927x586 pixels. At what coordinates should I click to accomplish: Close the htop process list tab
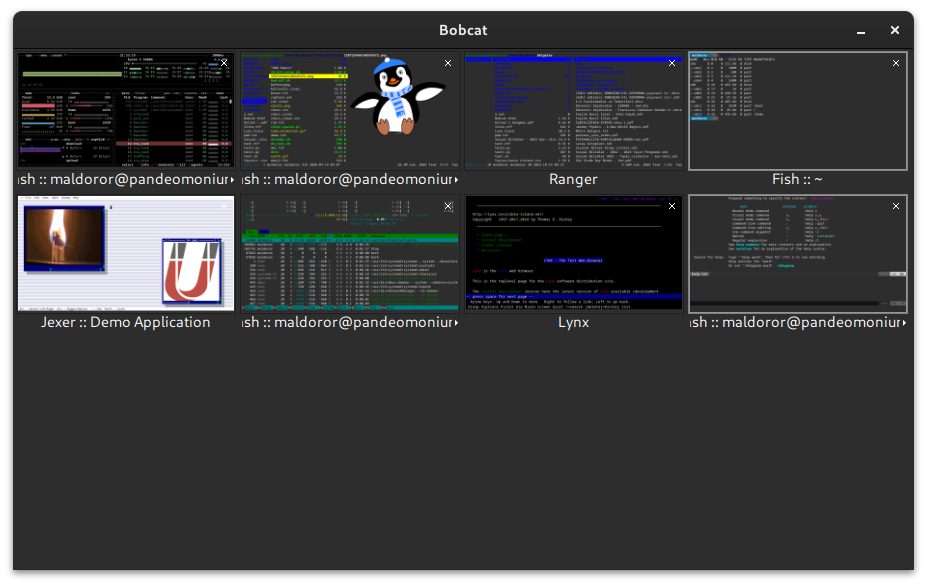pyautogui.click(x=448, y=206)
